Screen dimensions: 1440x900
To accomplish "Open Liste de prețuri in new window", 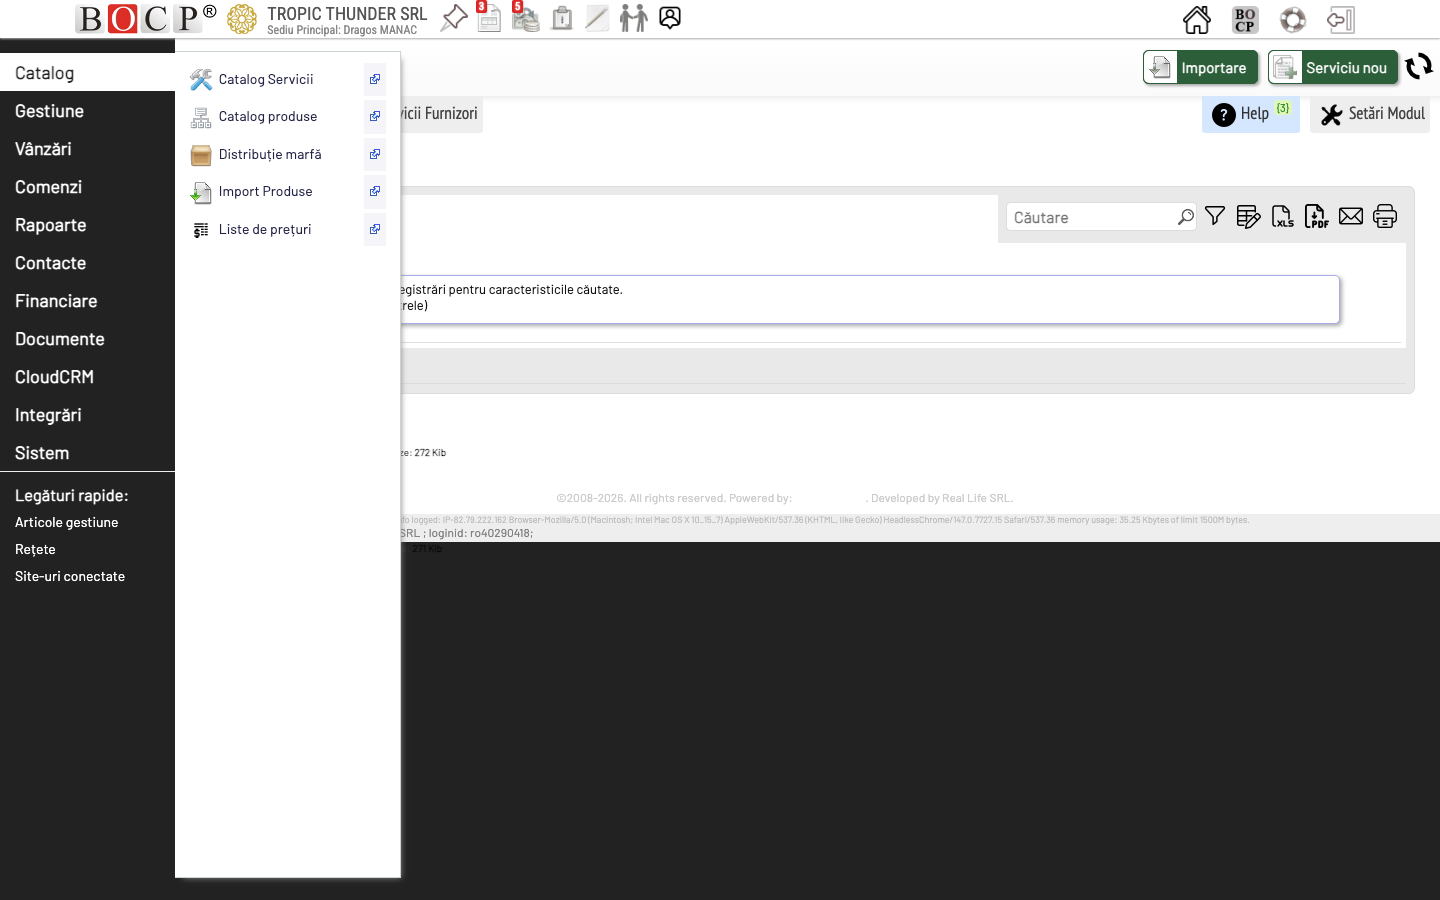I will click(x=374, y=229).
